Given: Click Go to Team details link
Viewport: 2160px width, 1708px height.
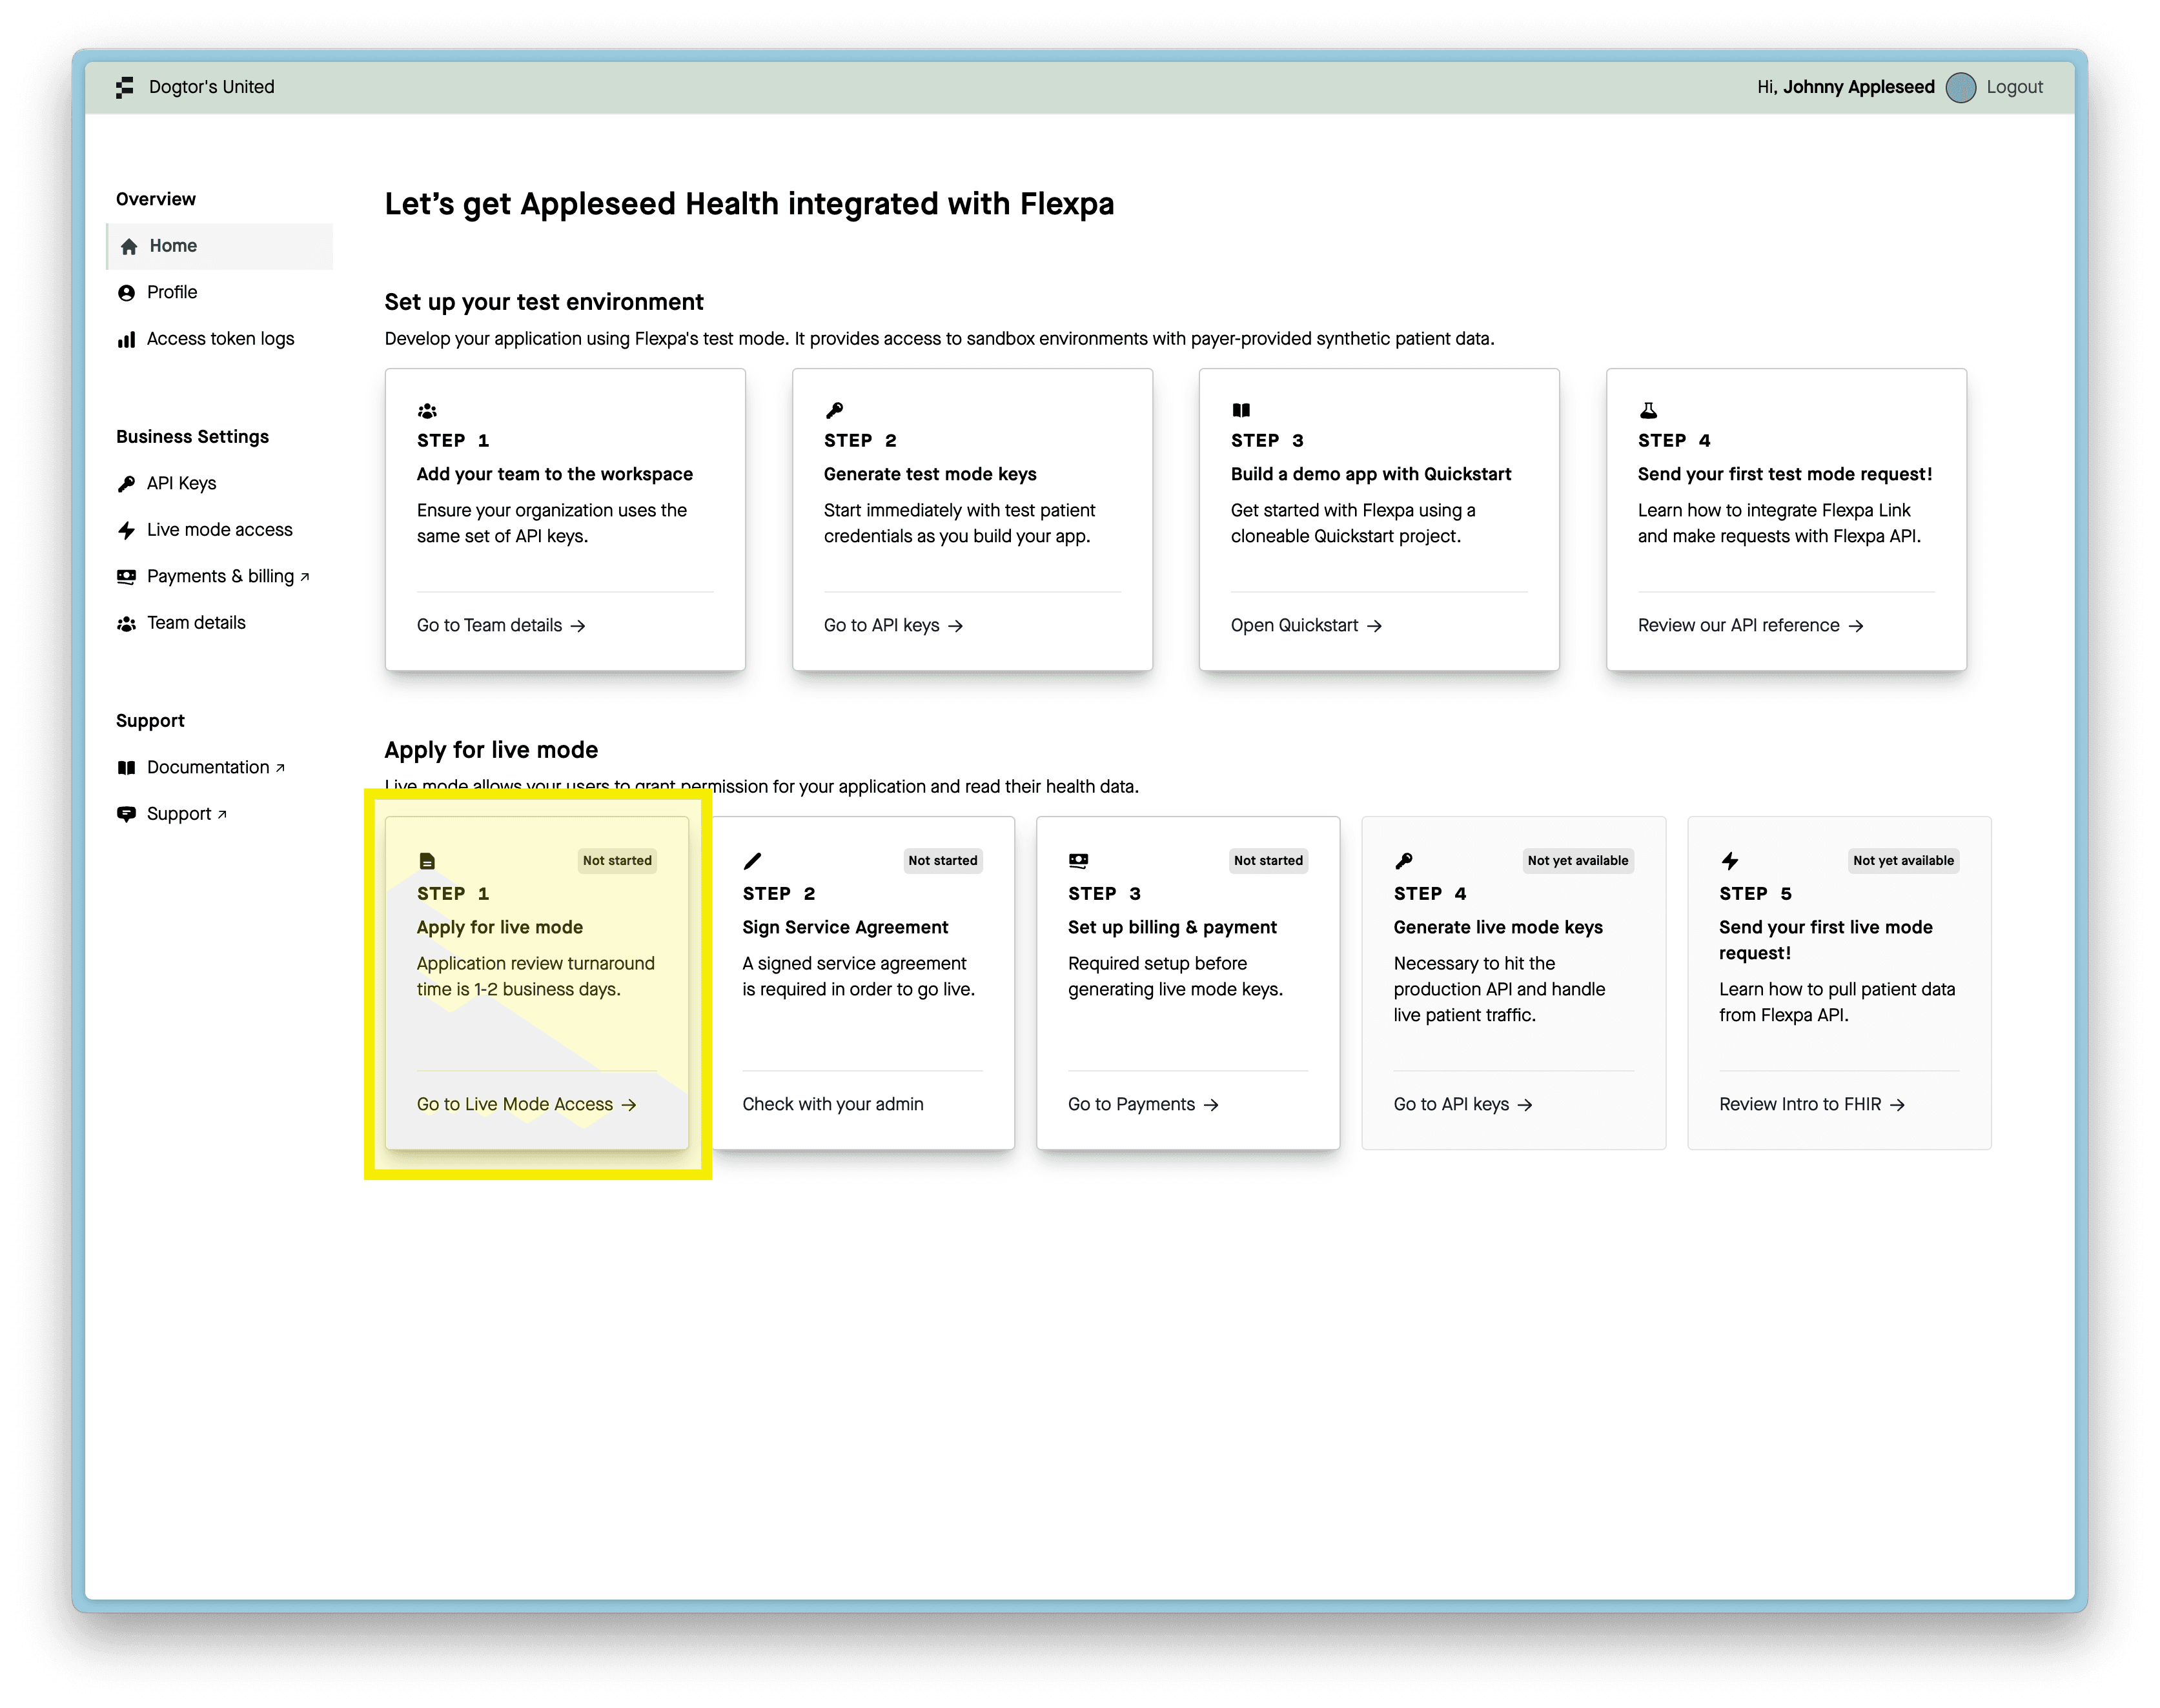Looking at the screenshot, I should [x=501, y=626].
